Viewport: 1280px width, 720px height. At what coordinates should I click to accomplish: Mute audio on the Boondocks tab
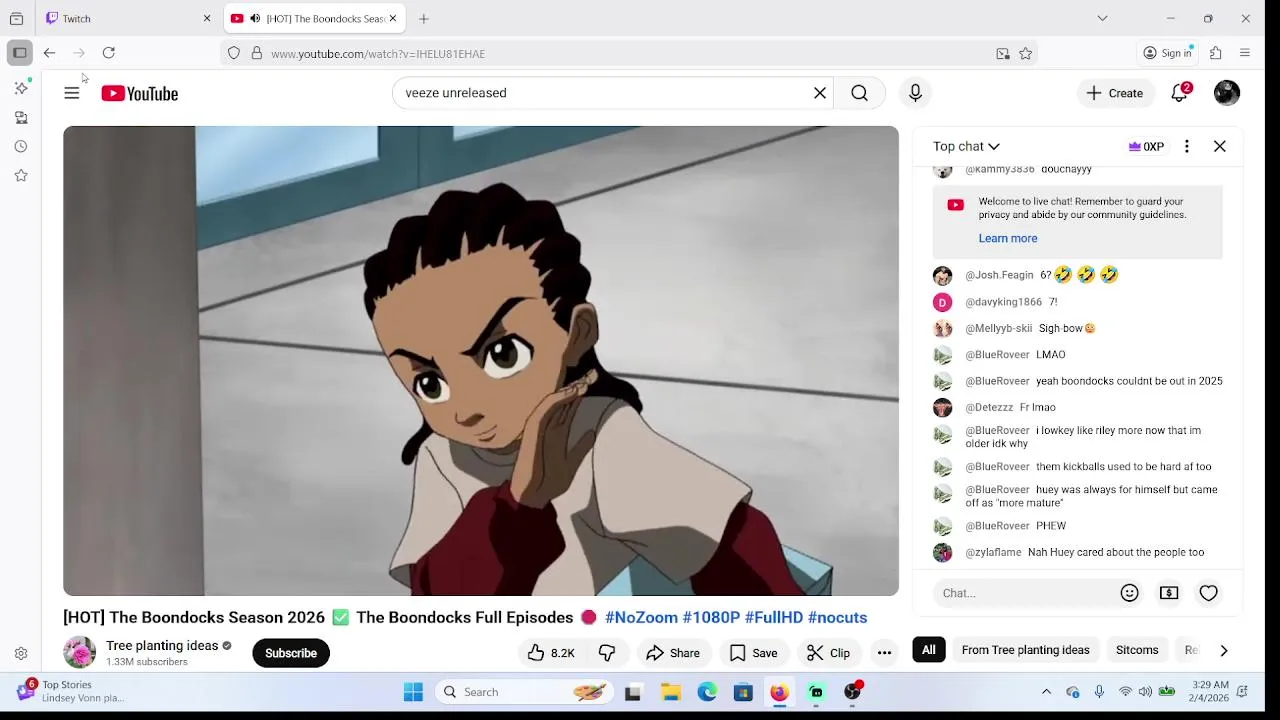(255, 18)
